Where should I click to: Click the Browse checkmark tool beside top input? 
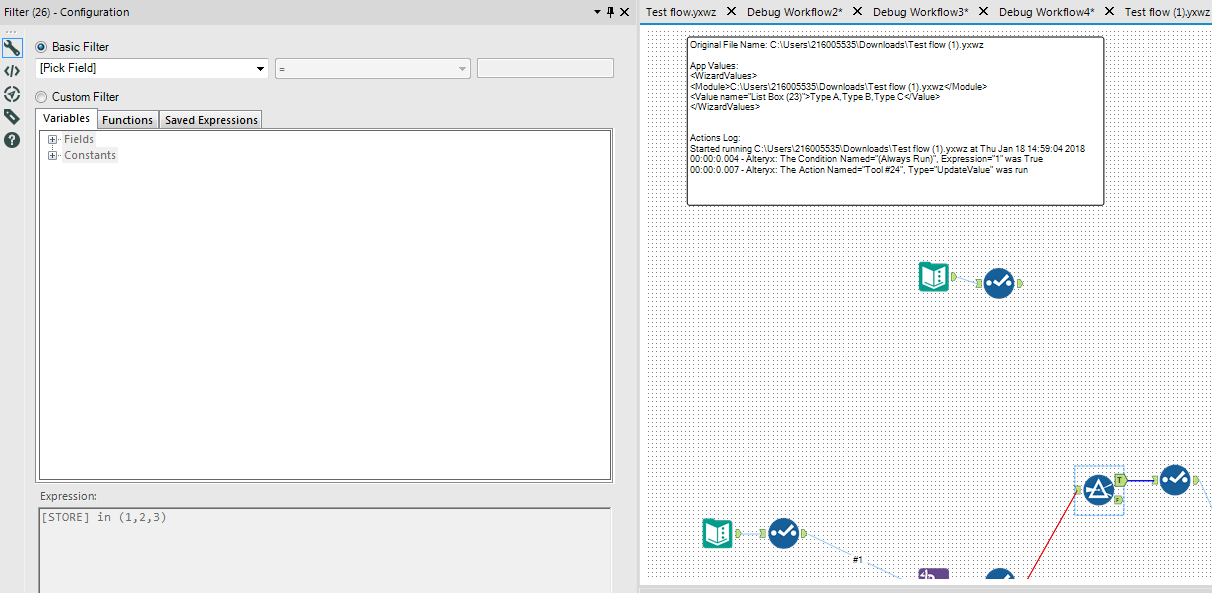click(x=999, y=283)
